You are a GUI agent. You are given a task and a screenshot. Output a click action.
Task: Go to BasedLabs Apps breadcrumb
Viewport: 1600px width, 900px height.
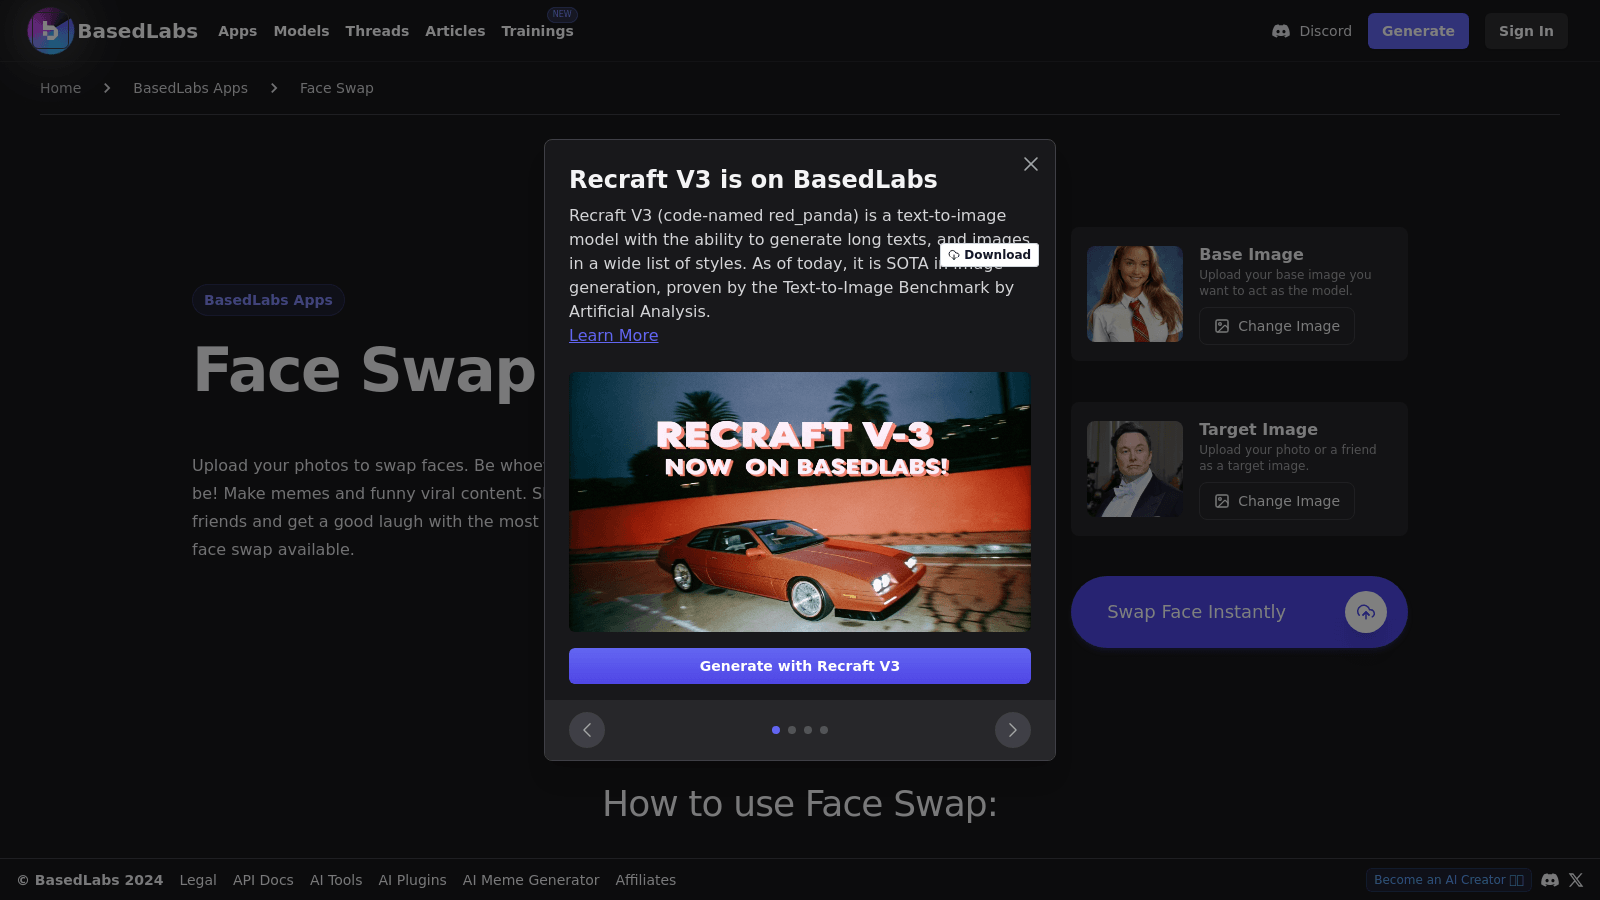(190, 88)
